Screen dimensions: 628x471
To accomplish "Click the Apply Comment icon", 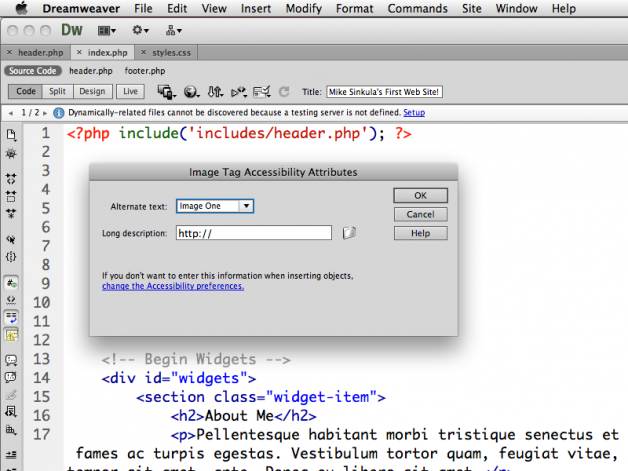I will (x=11, y=360).
